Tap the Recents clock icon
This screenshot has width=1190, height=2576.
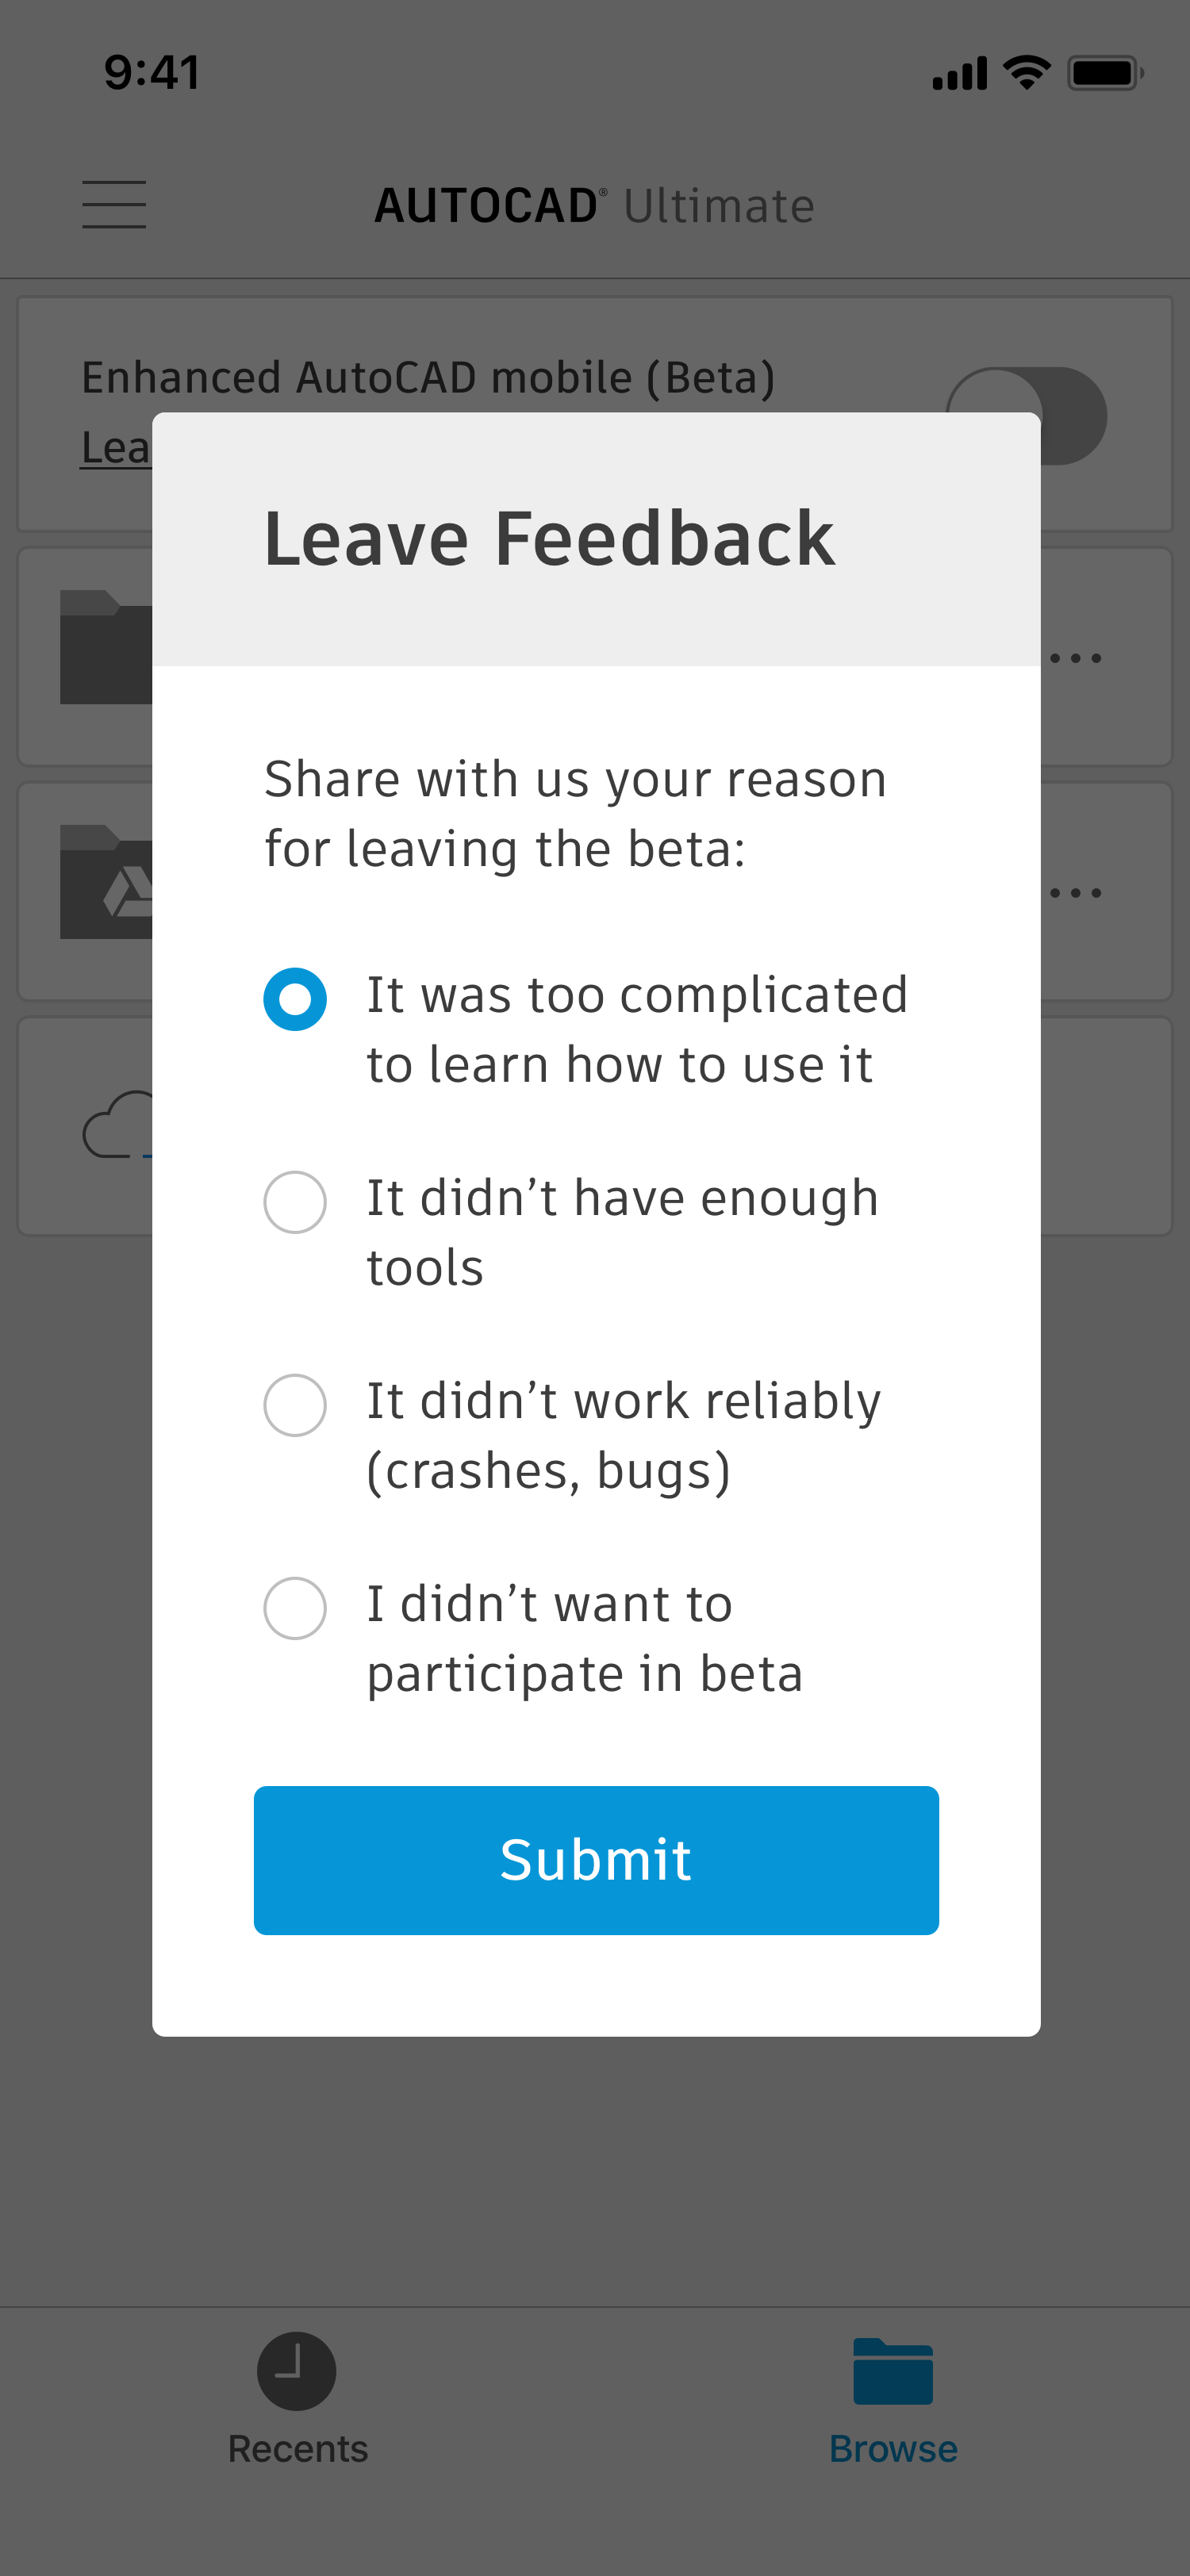pyautogui.click(x=296, y=2371)
